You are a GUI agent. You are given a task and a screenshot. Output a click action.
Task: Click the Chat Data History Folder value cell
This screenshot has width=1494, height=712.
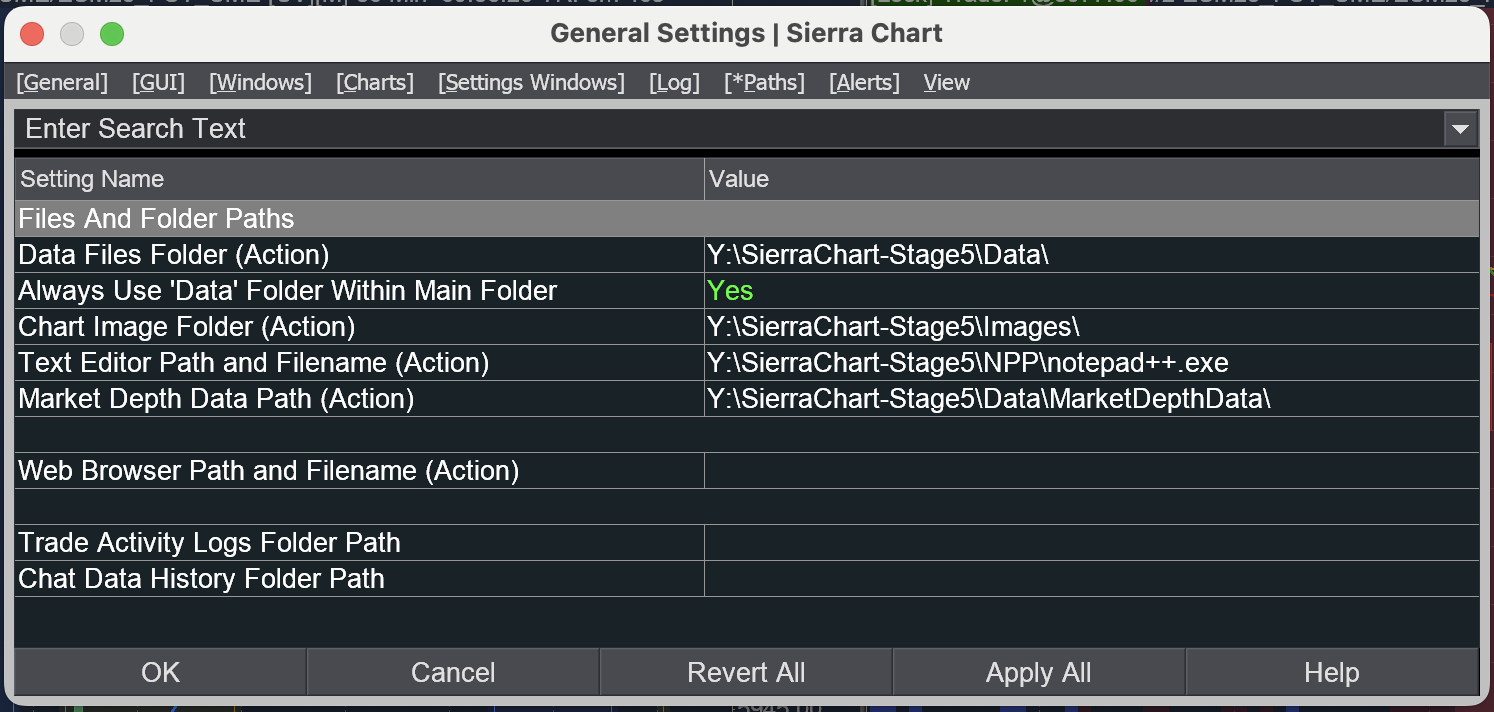click(1092, 579)
